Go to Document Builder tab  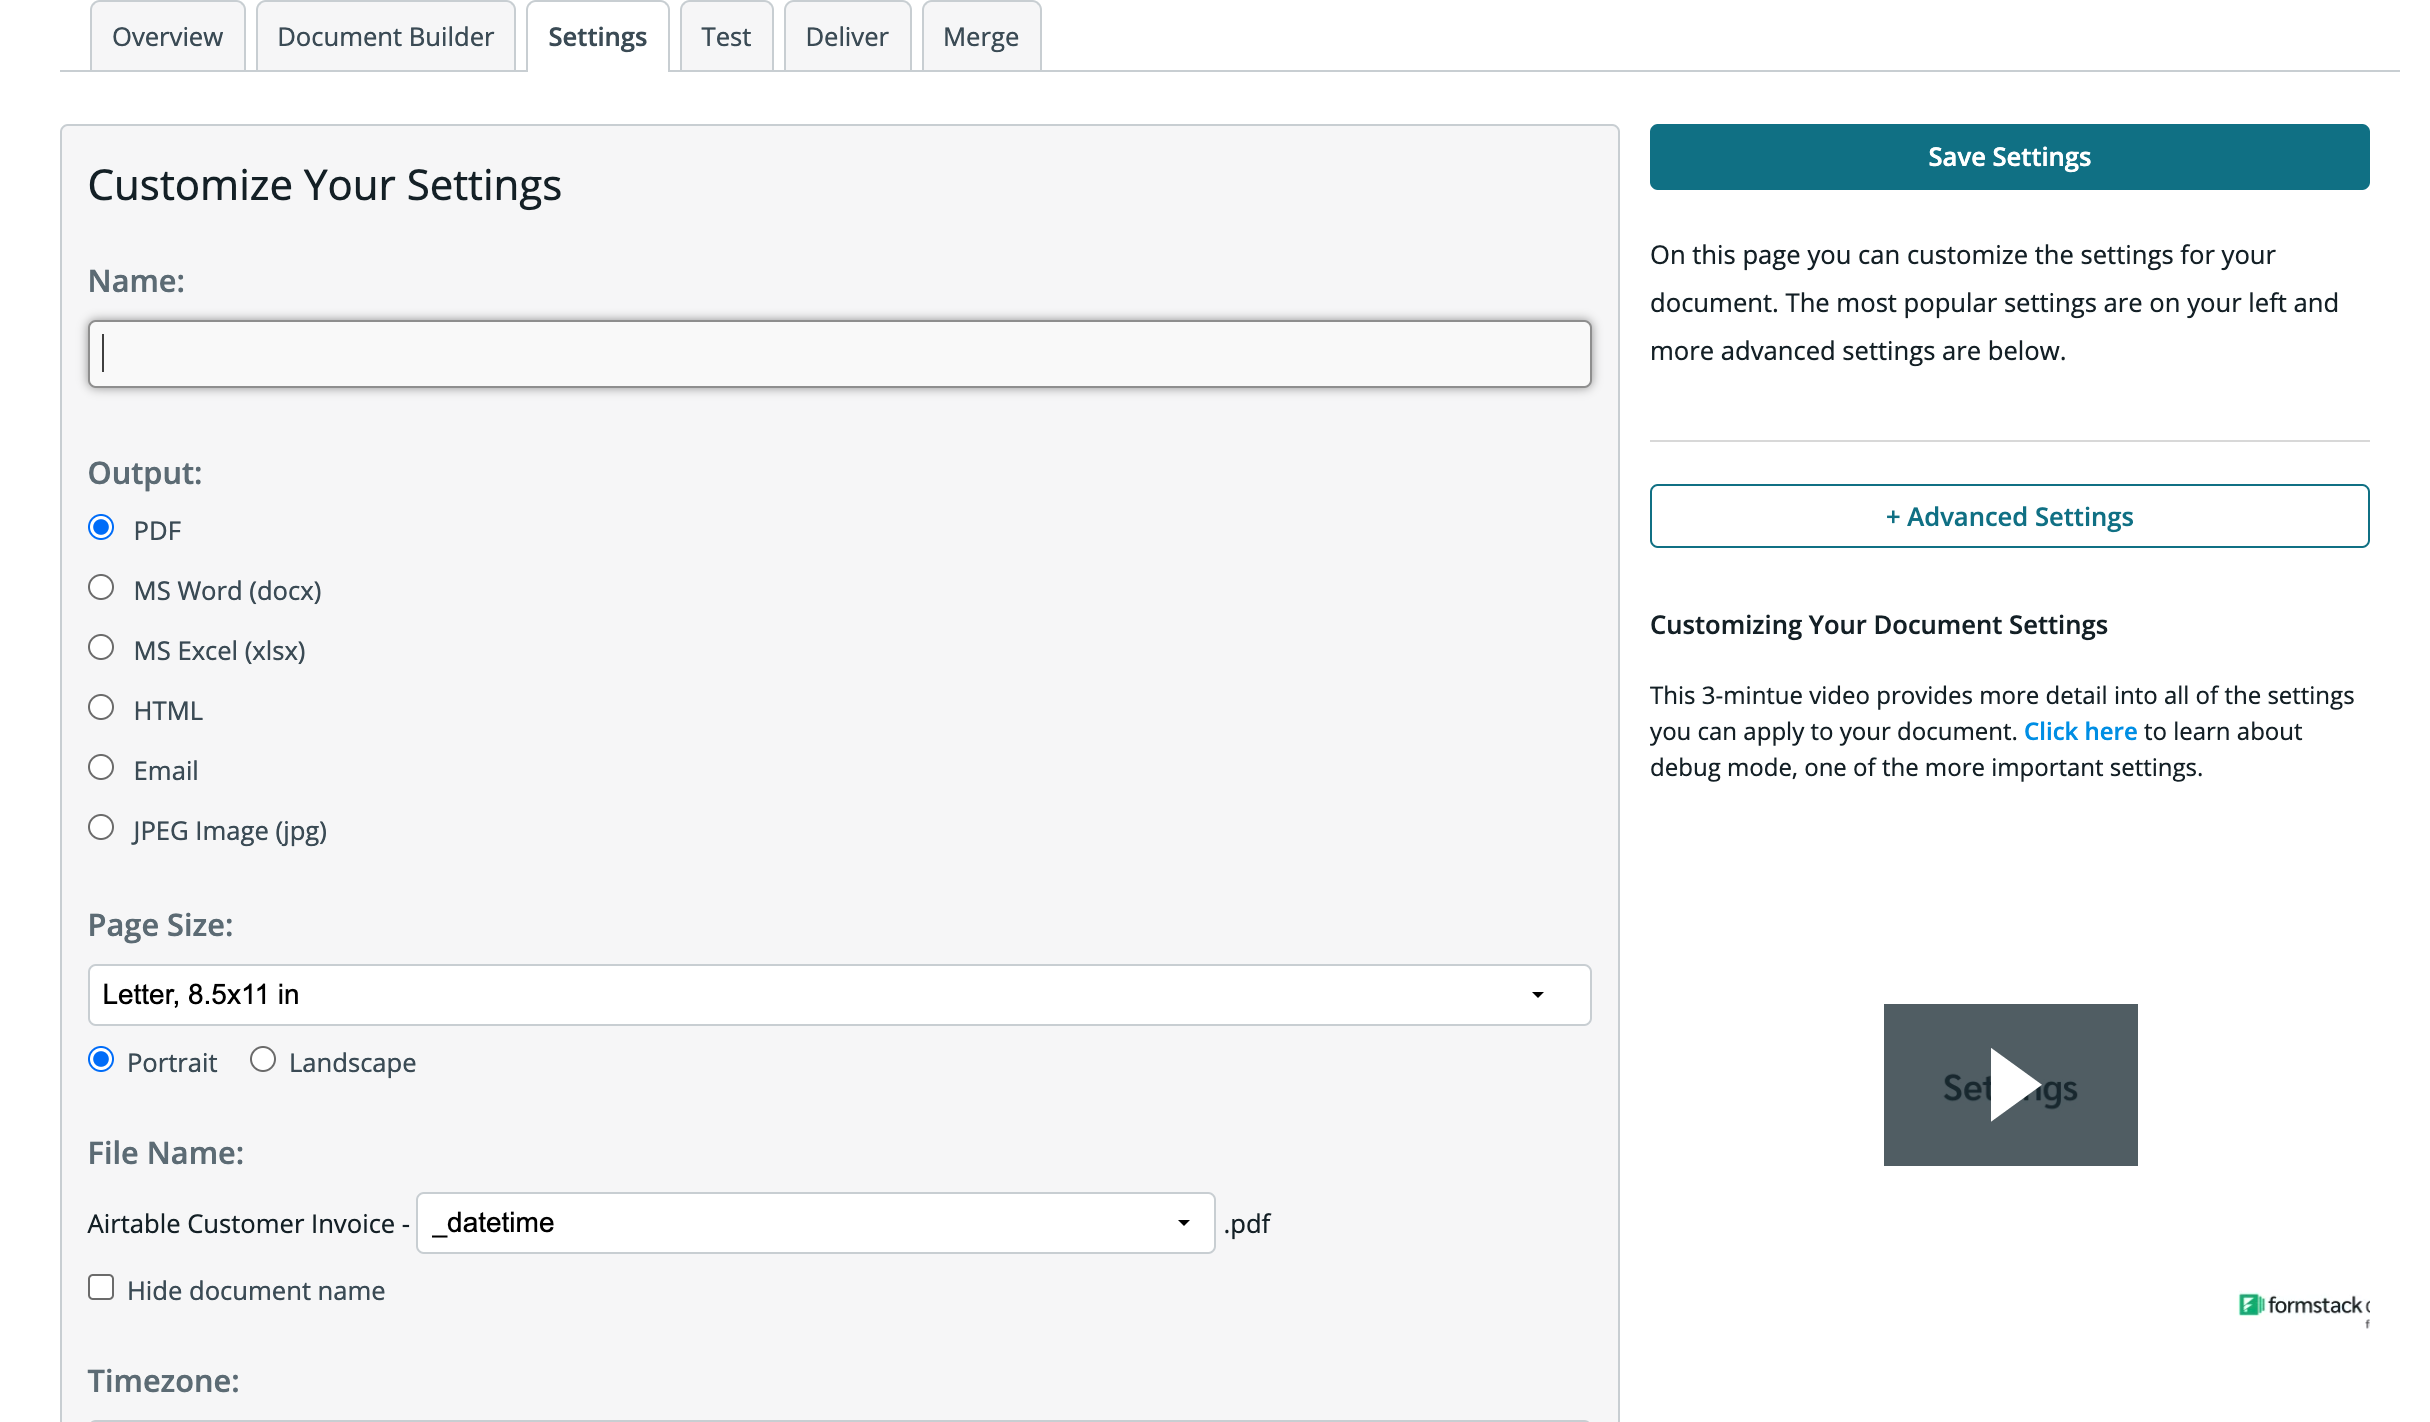coord(385,37)
